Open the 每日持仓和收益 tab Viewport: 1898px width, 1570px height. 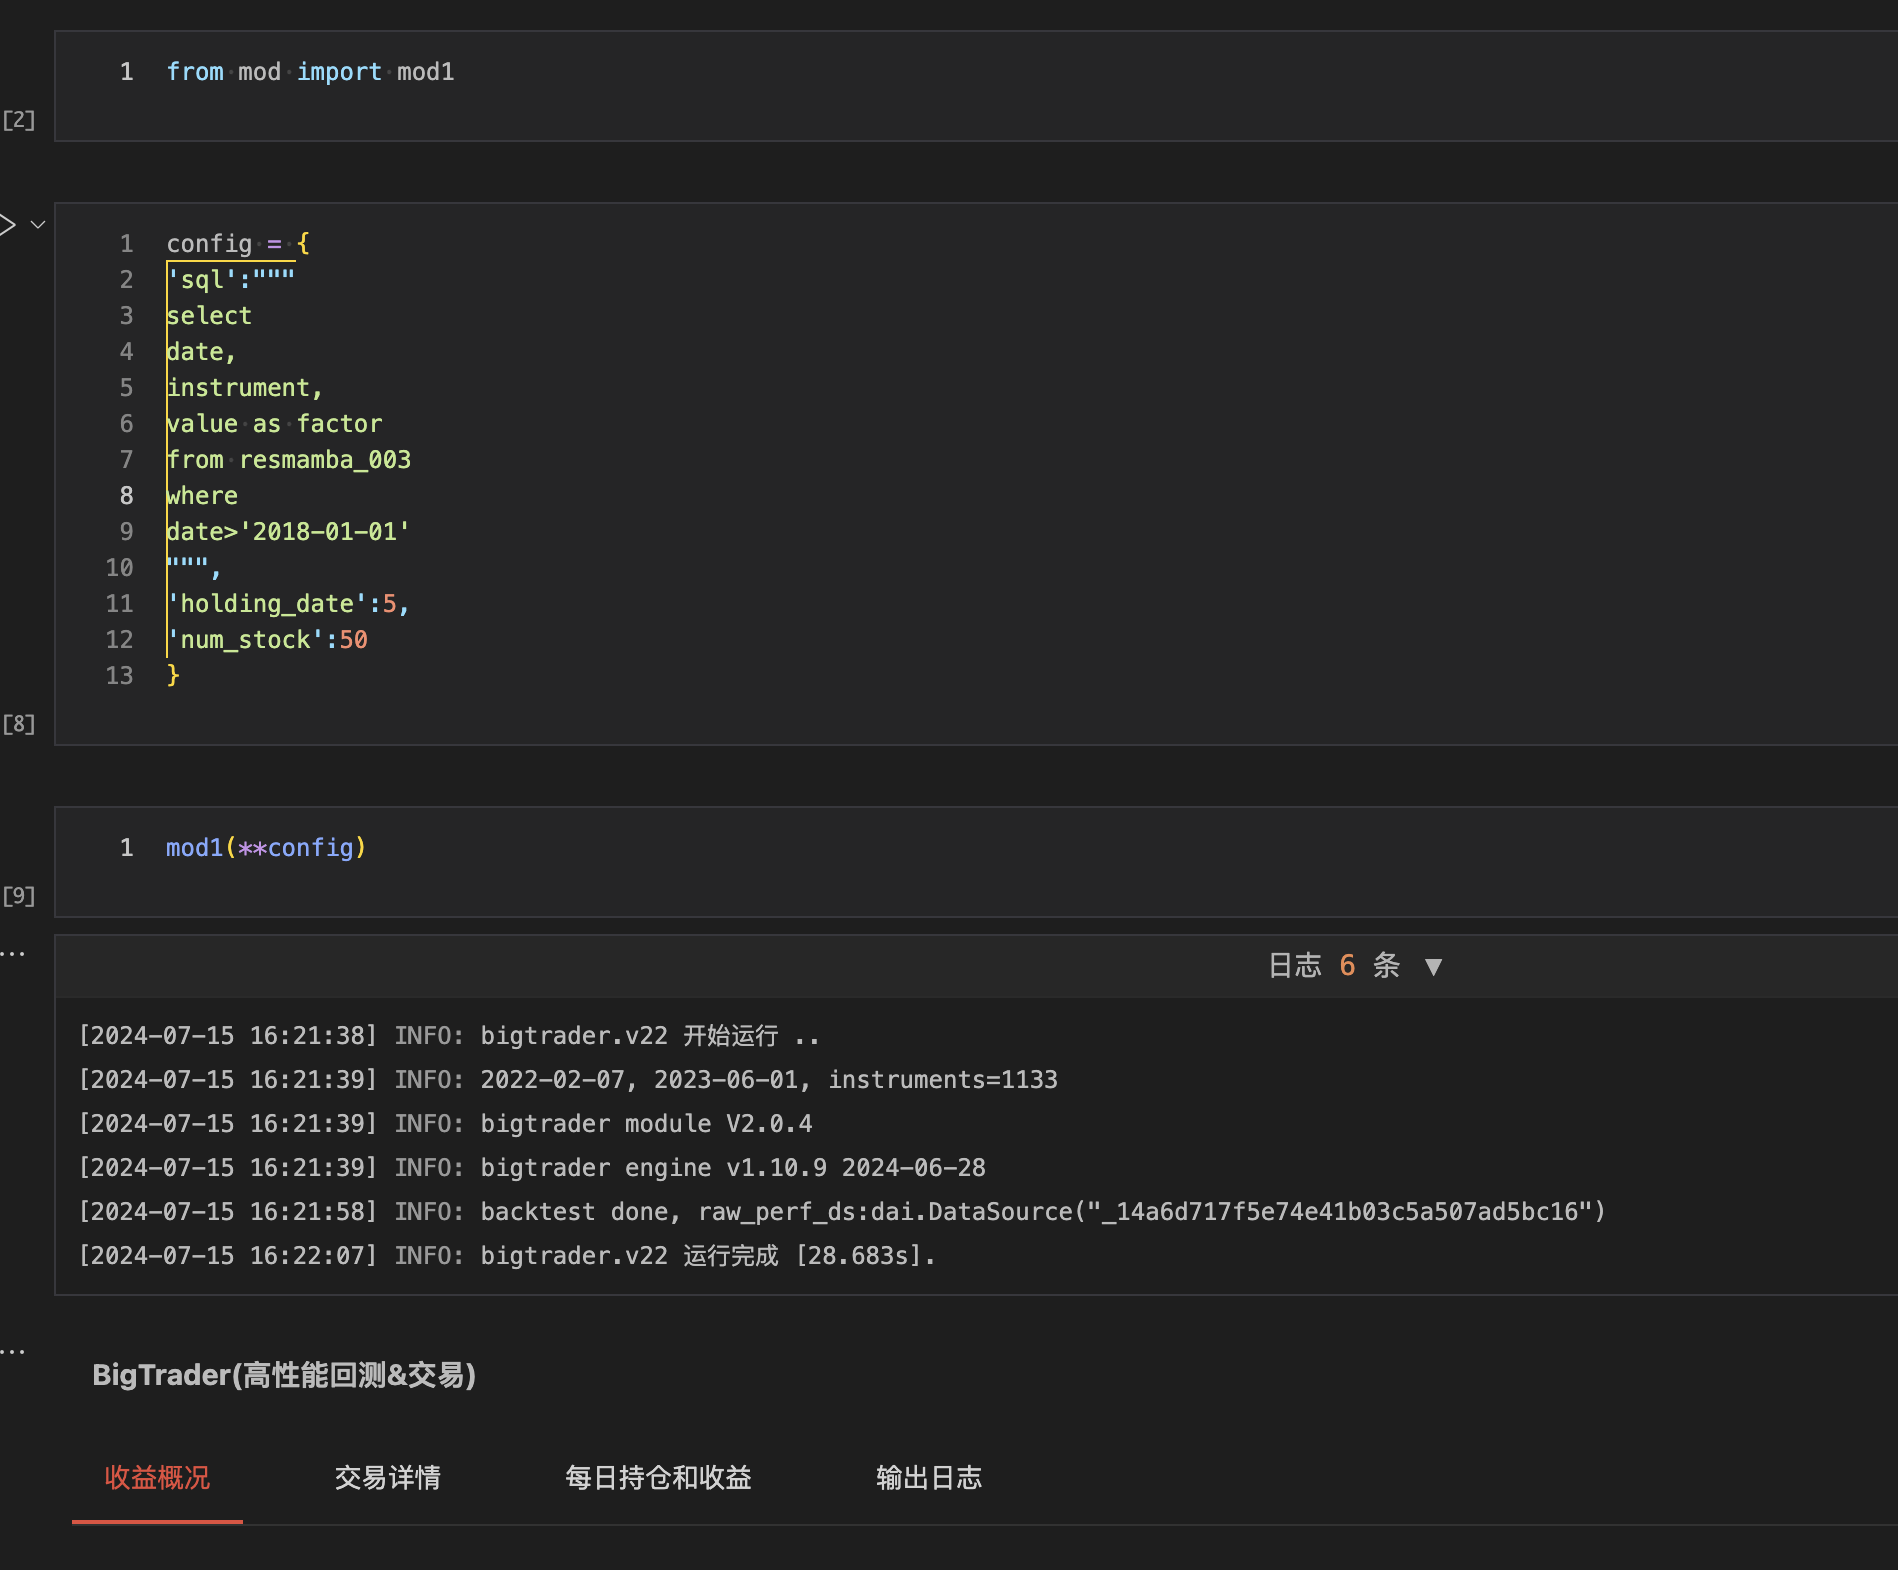[658, 1477]
